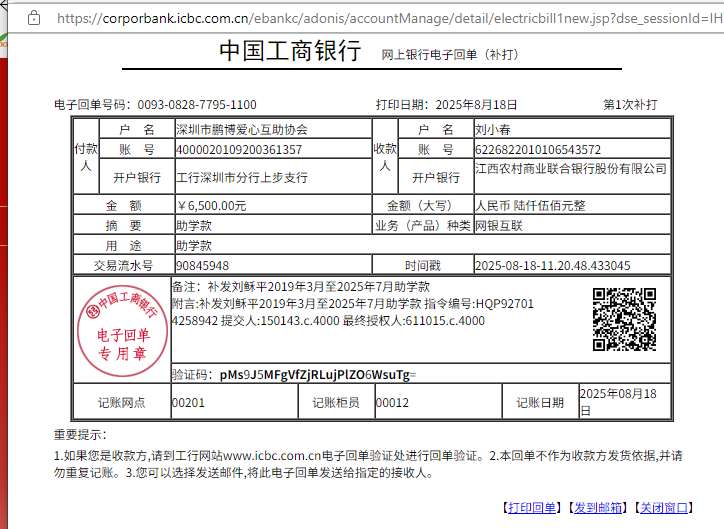The image size is (724, 529).
Task: Click the 发到邮箱 link
Action: [597, 508]
